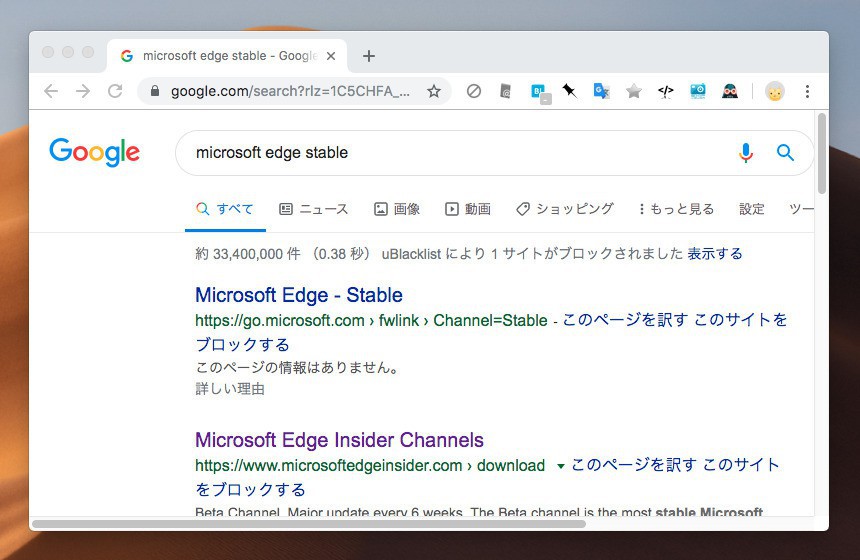Click the code brackets extension icon
The width and height of the screenshot is (860, 560).
pos(665,91)
